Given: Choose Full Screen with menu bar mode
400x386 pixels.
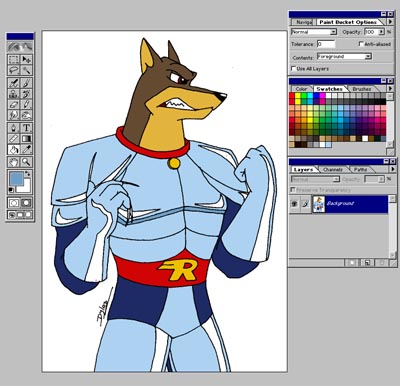Looking at the screenshot, I should 20,214.
